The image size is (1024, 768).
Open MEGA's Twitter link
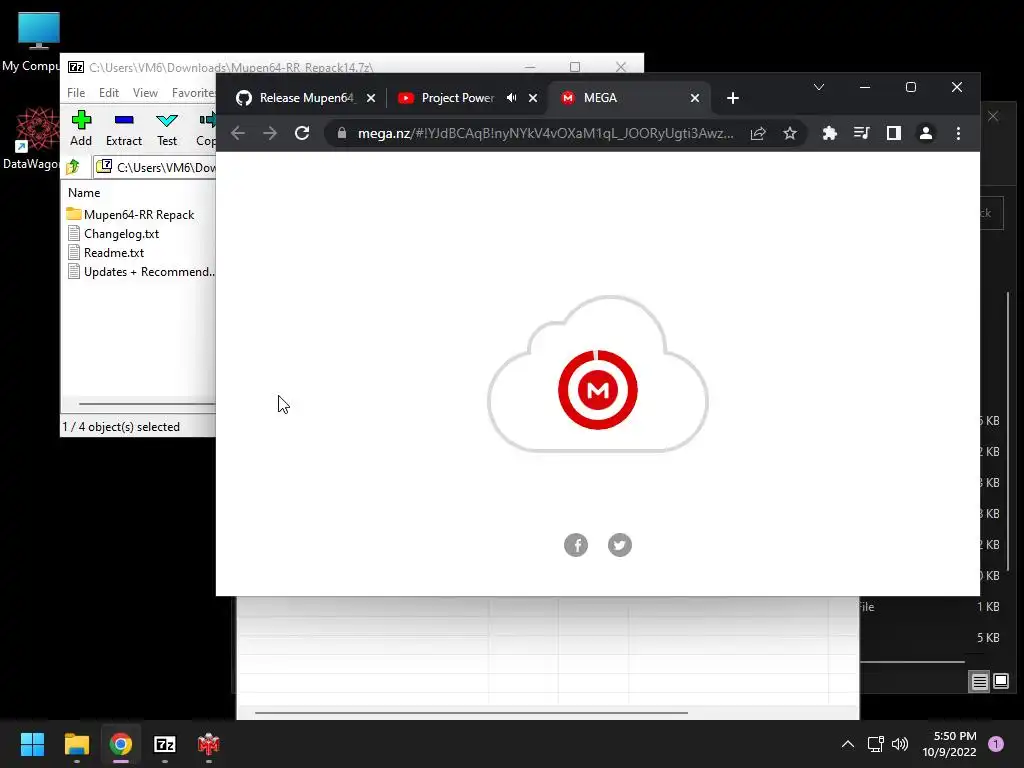620,545
